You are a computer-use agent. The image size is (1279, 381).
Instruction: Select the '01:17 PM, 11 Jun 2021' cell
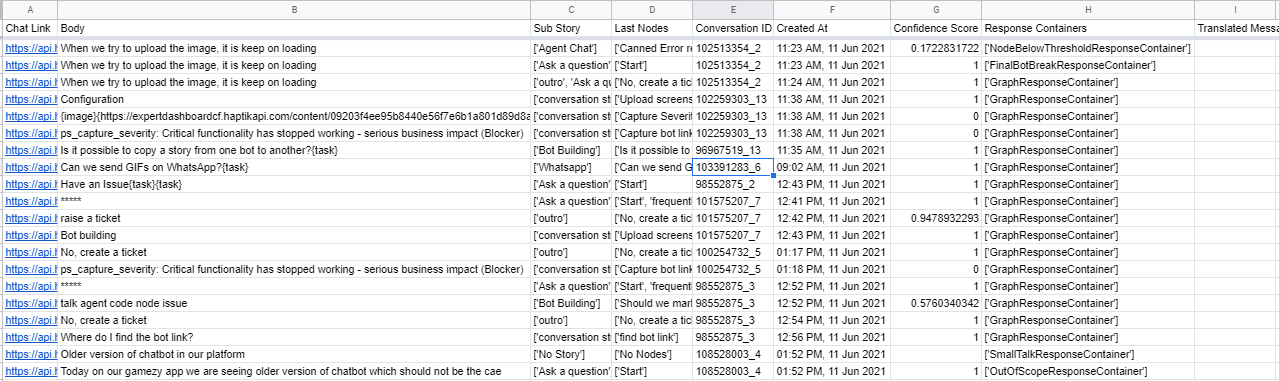[832, 252]
